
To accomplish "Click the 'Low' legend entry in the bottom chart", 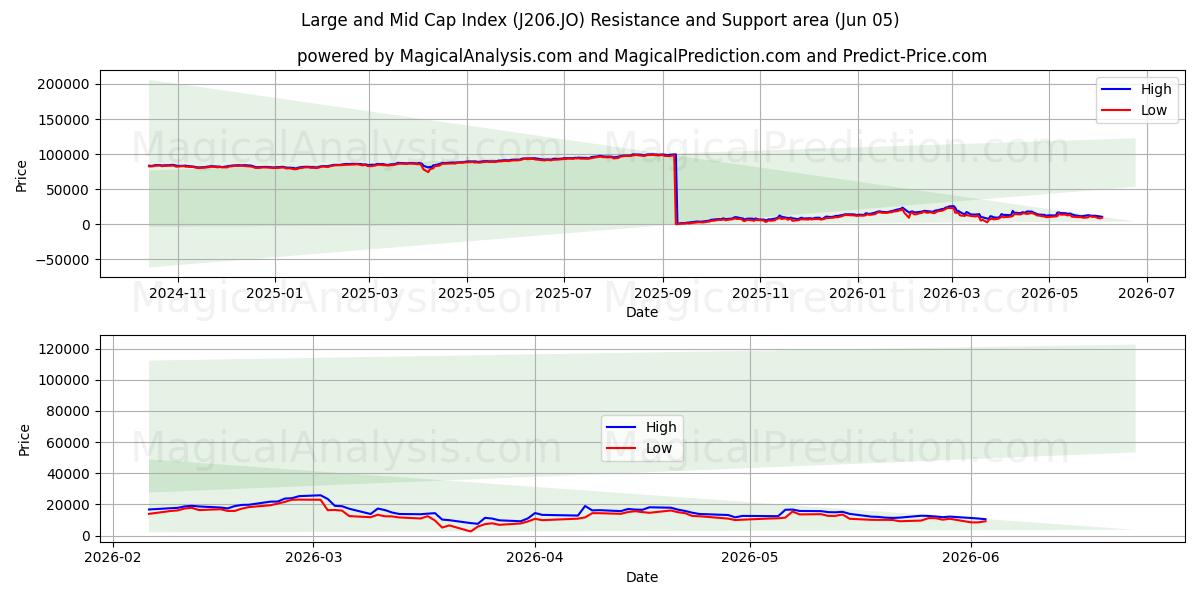I will click(659, 448).
